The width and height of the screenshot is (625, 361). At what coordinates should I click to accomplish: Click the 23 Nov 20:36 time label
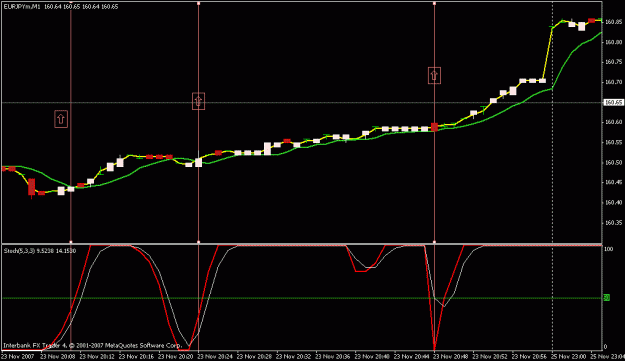coord(333,356)
